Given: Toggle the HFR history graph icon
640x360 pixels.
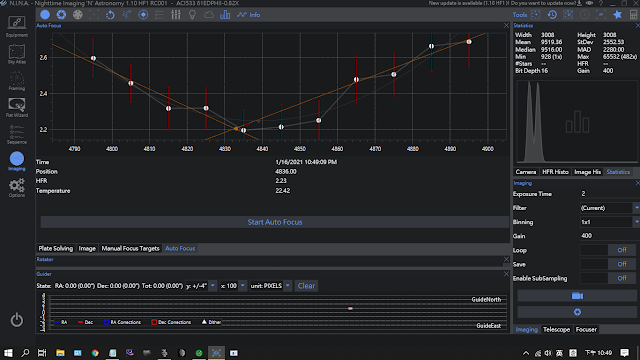Looking at the screenshot, I should [242, 15].
